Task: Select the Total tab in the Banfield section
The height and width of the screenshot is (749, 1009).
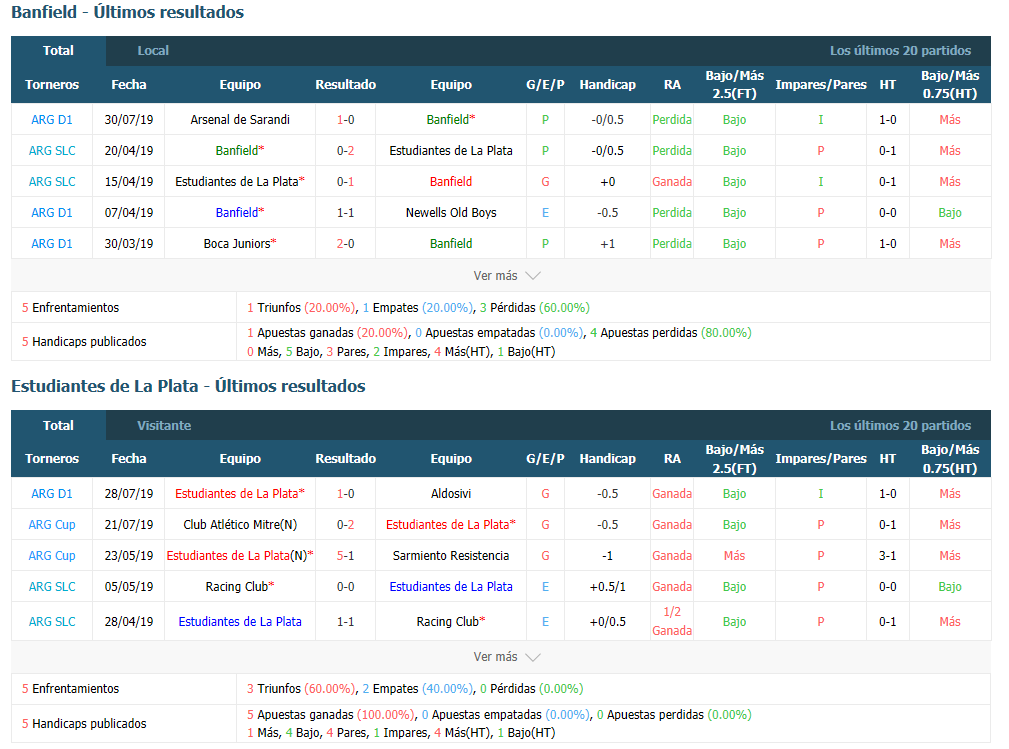Action: pos(59,50)
